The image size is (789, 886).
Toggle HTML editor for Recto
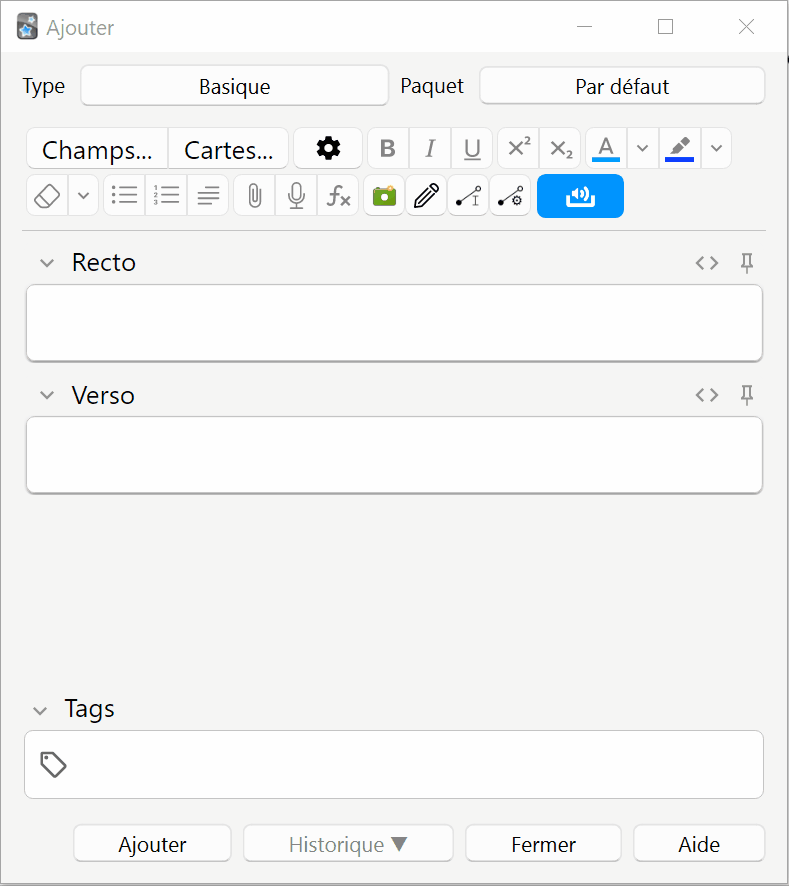click(x=707, y=263)
